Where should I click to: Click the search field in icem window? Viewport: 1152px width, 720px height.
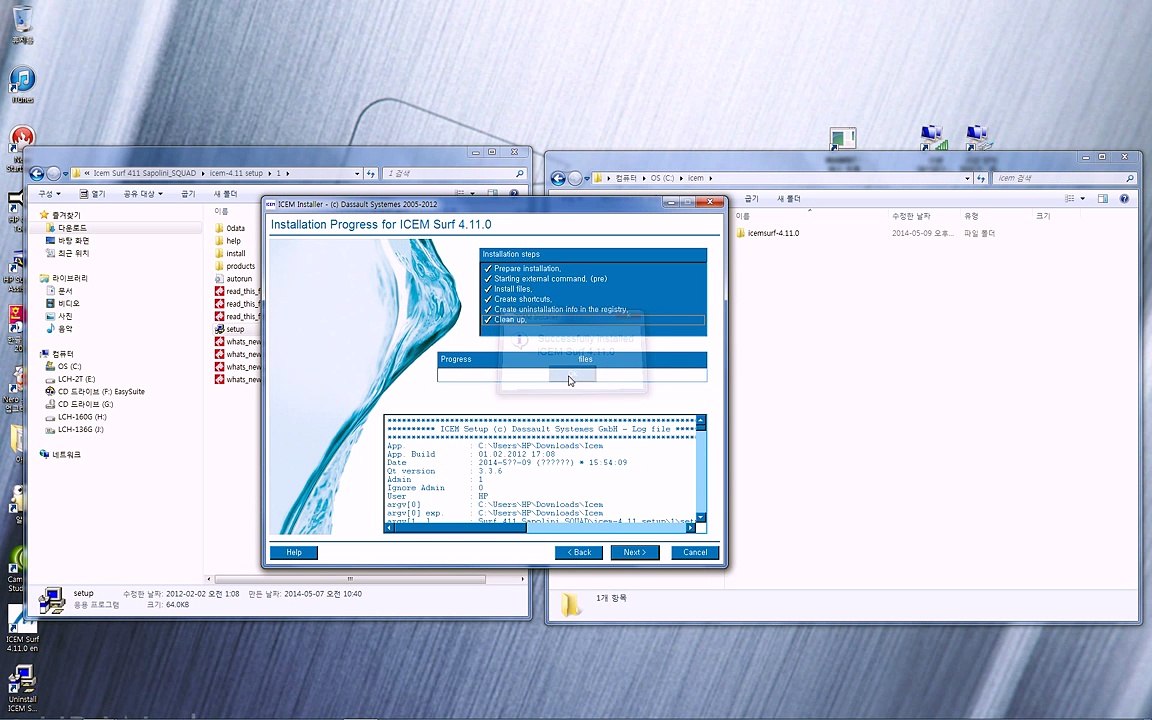[1064, 178]
